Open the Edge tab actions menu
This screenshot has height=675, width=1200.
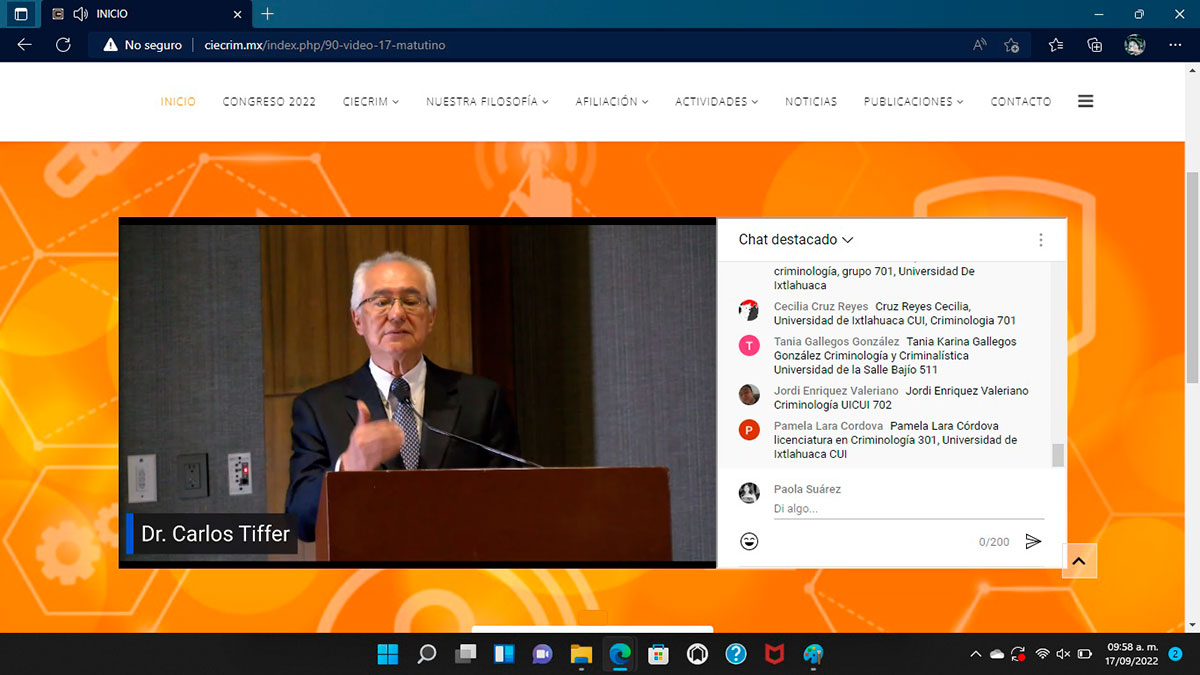21,14
